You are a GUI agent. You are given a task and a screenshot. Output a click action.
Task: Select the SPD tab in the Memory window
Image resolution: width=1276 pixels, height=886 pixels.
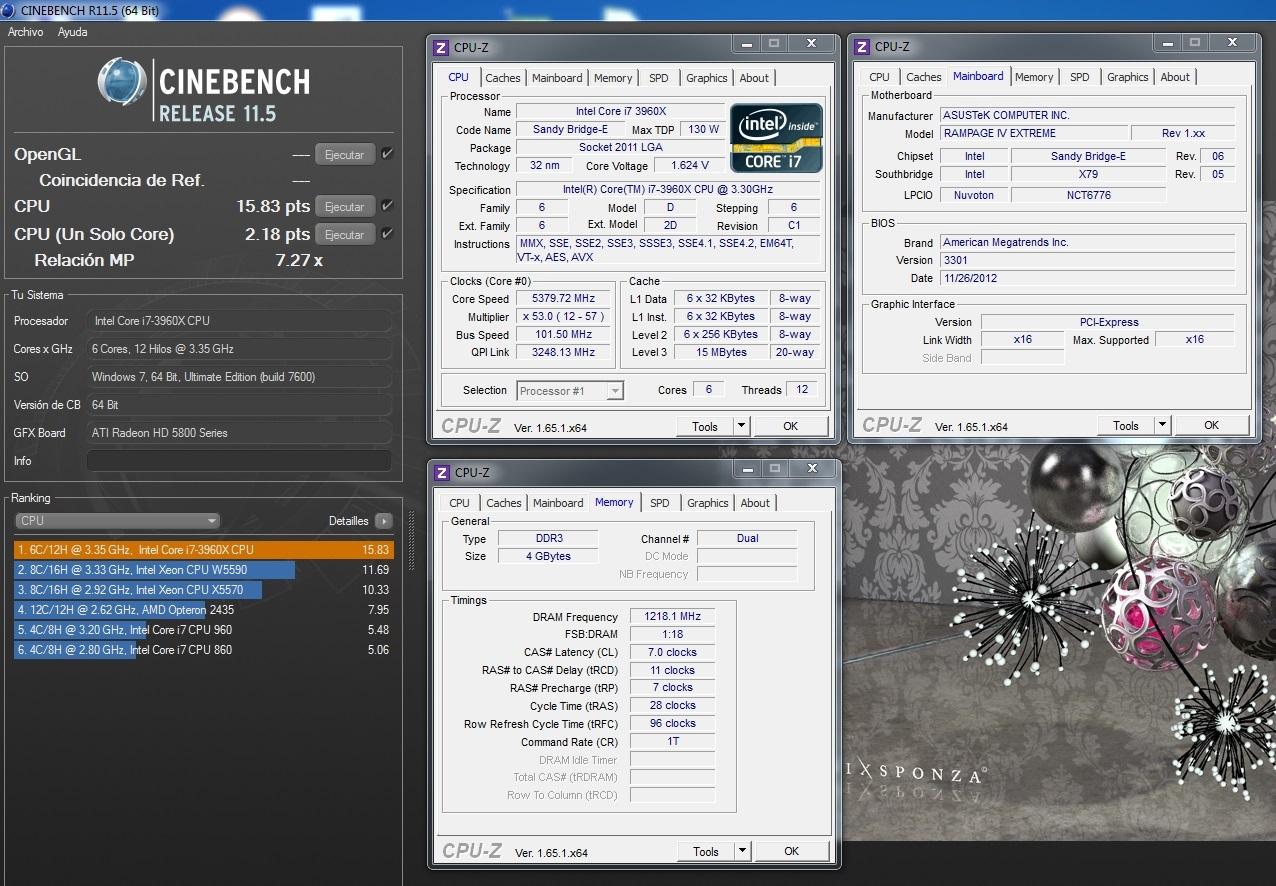[x=660, y=503]
